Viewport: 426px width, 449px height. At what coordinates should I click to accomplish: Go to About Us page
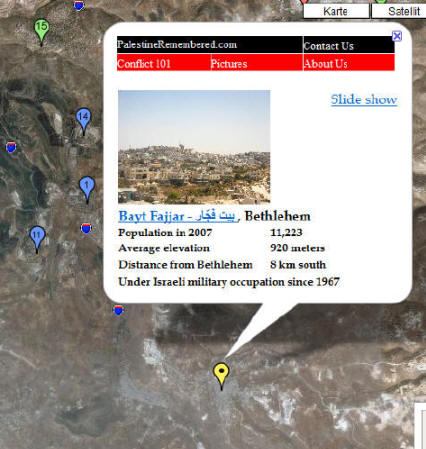[x=326, y=63]
